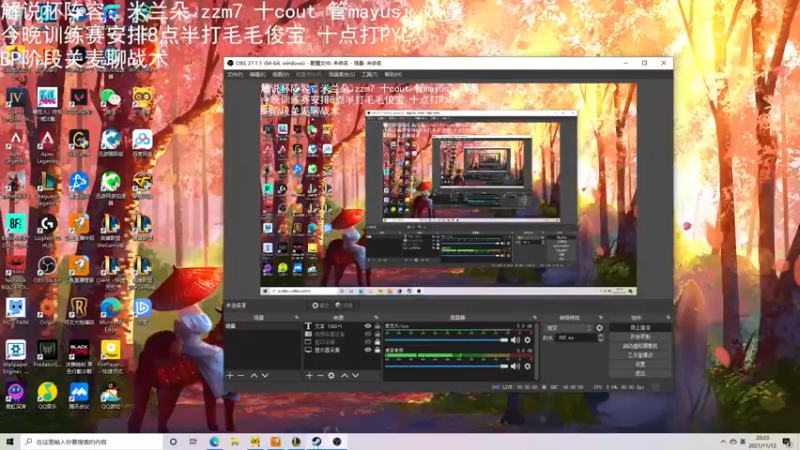
Task: Move the scene down in the list
Action: click(265, 376)
